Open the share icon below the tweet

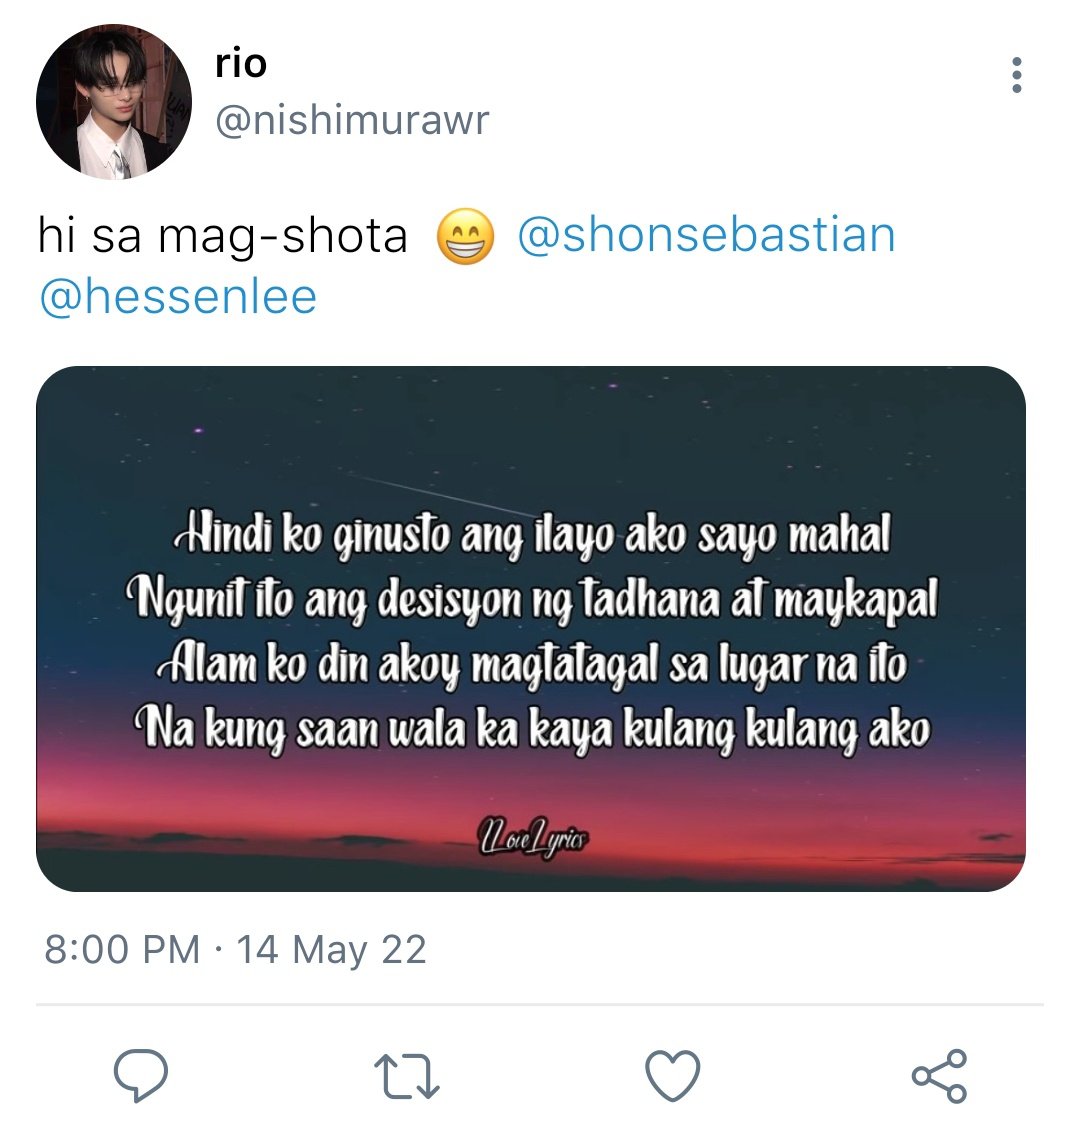pos(940,1075)
